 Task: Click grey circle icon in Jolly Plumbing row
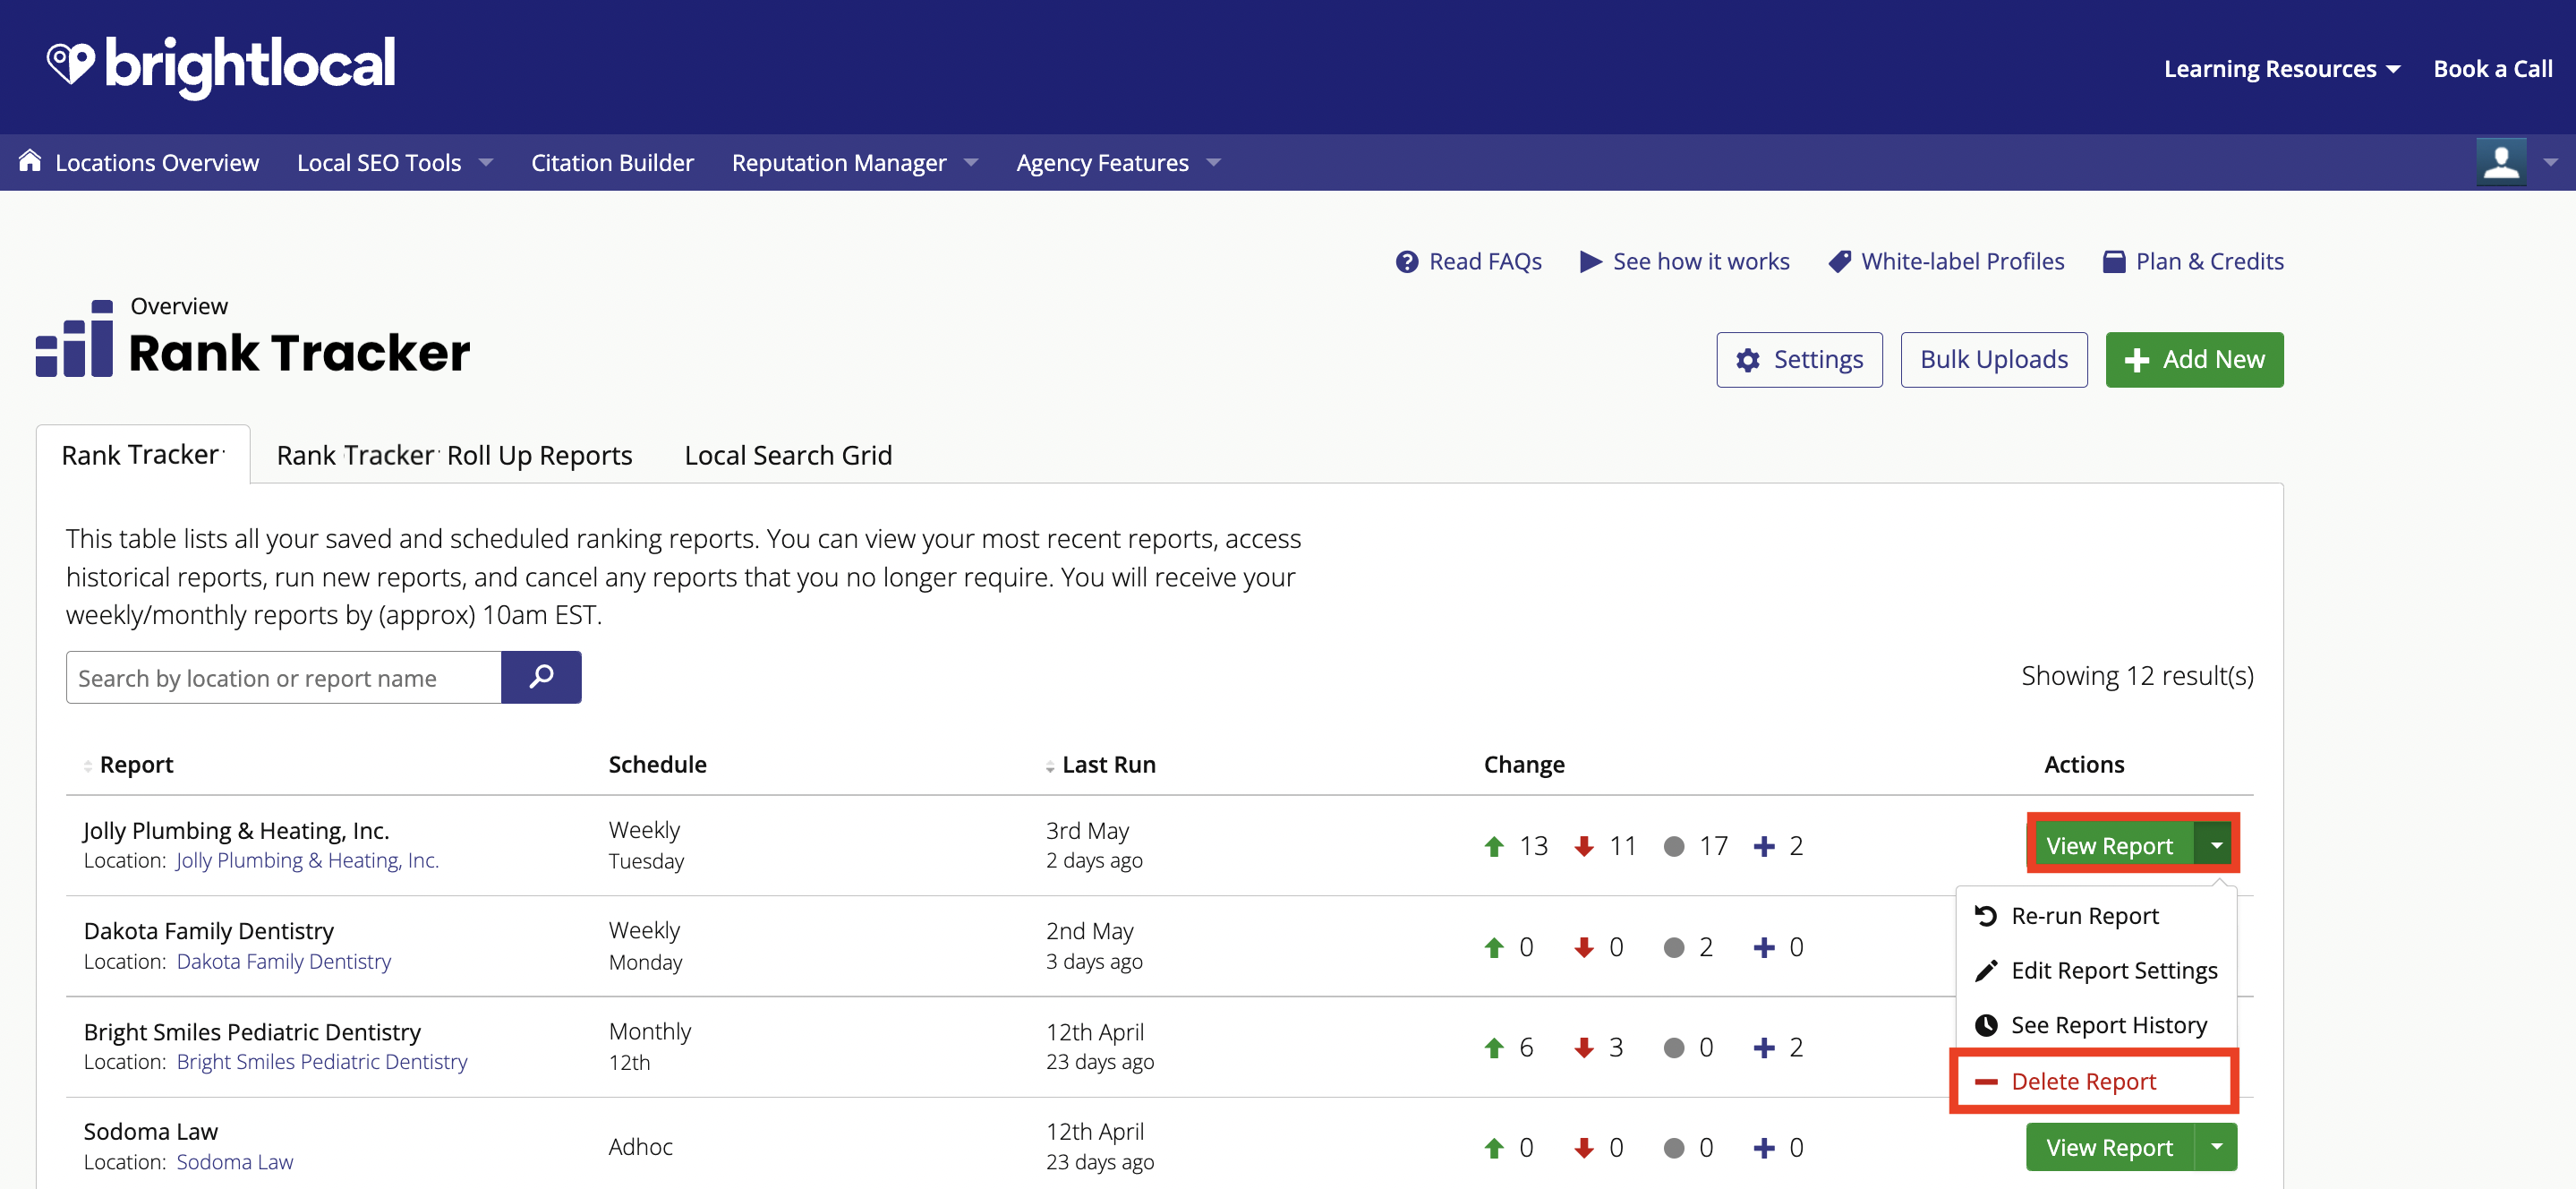[1674, 847]
